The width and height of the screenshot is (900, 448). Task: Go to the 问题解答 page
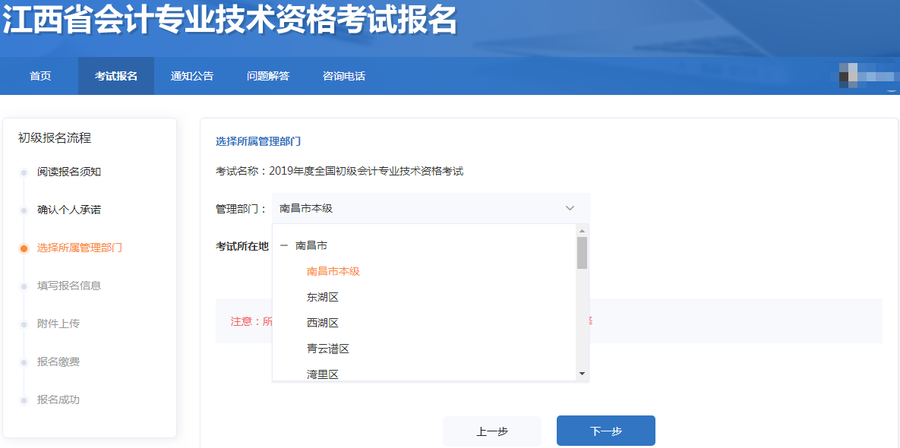click(x=267, y=76)
